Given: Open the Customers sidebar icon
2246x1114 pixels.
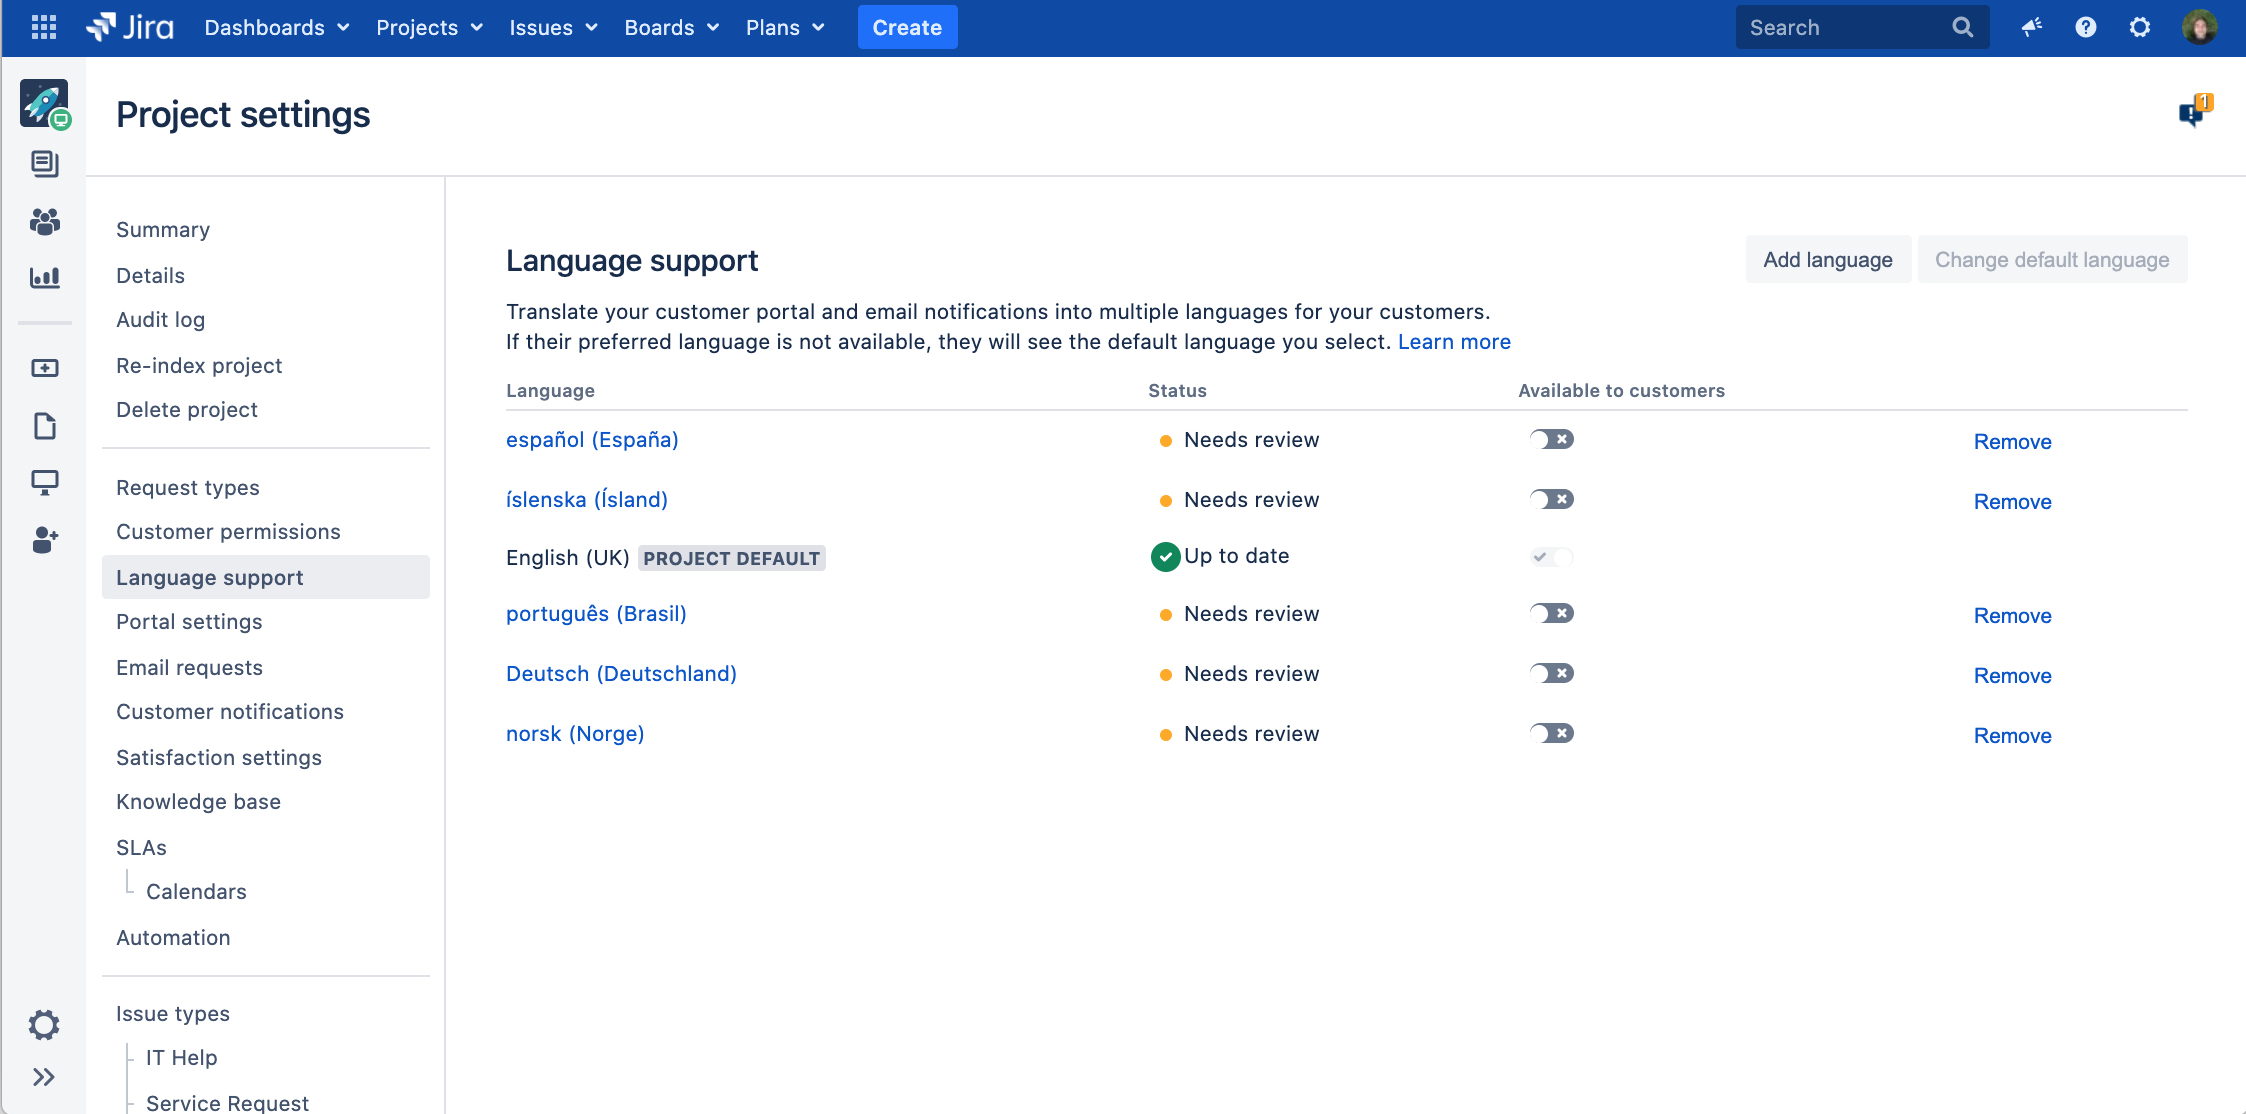Looking at the screenshot, I should tap(44, 221).
